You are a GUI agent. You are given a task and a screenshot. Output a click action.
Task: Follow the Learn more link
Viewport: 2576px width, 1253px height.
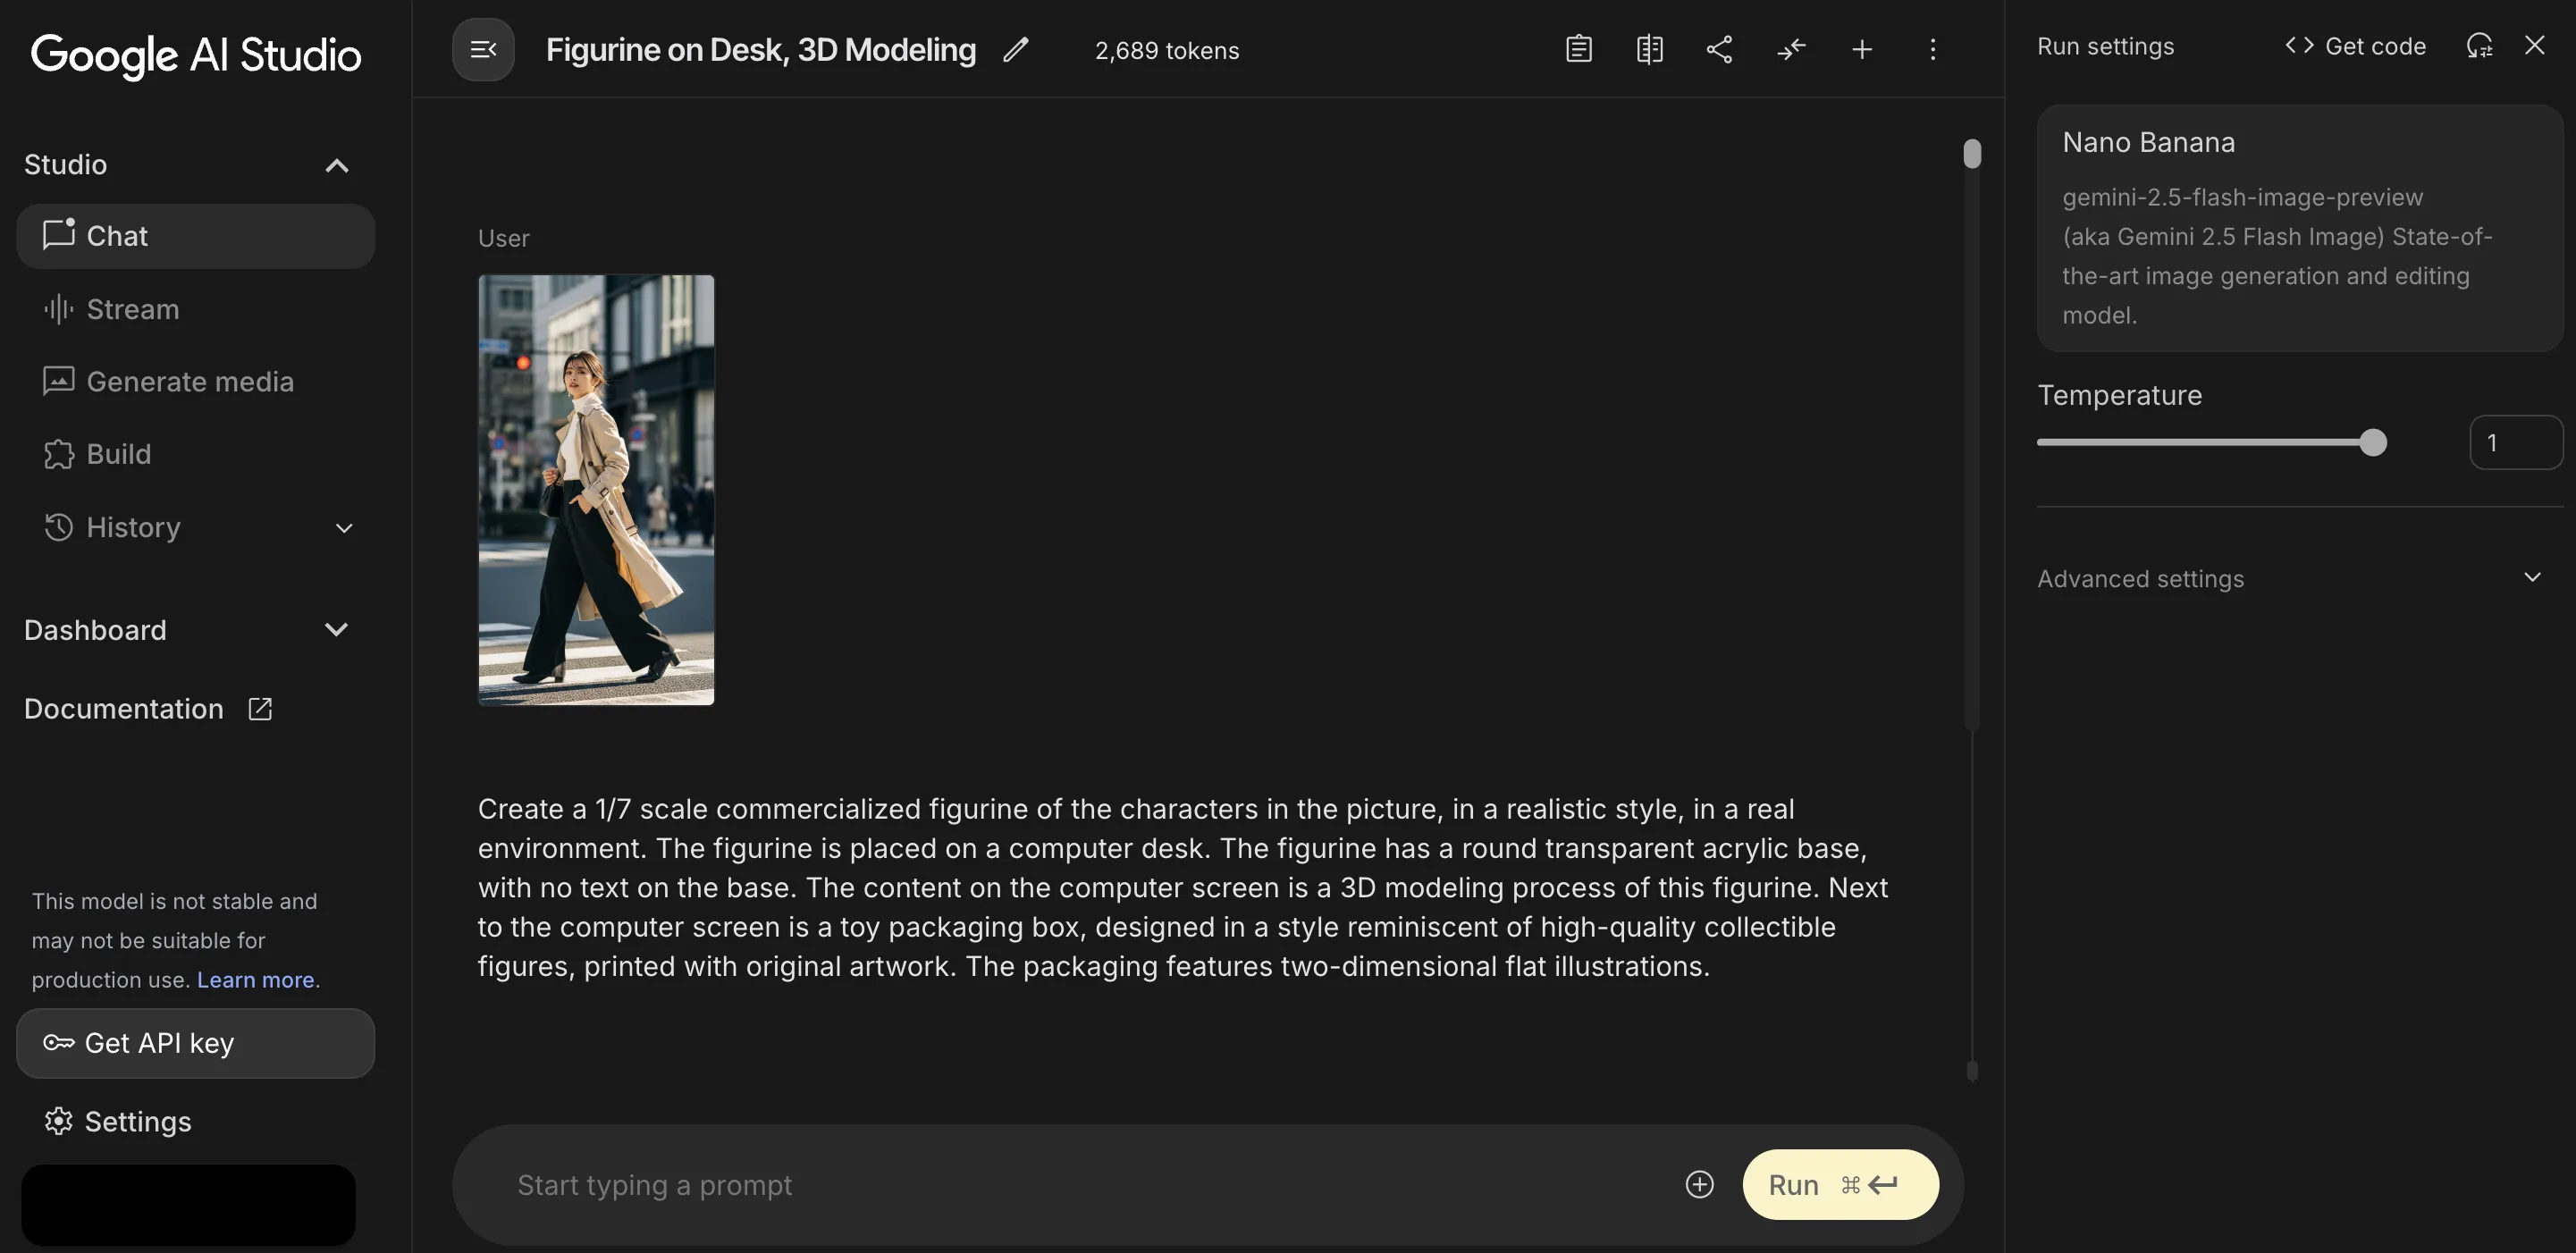pos(255,980)
